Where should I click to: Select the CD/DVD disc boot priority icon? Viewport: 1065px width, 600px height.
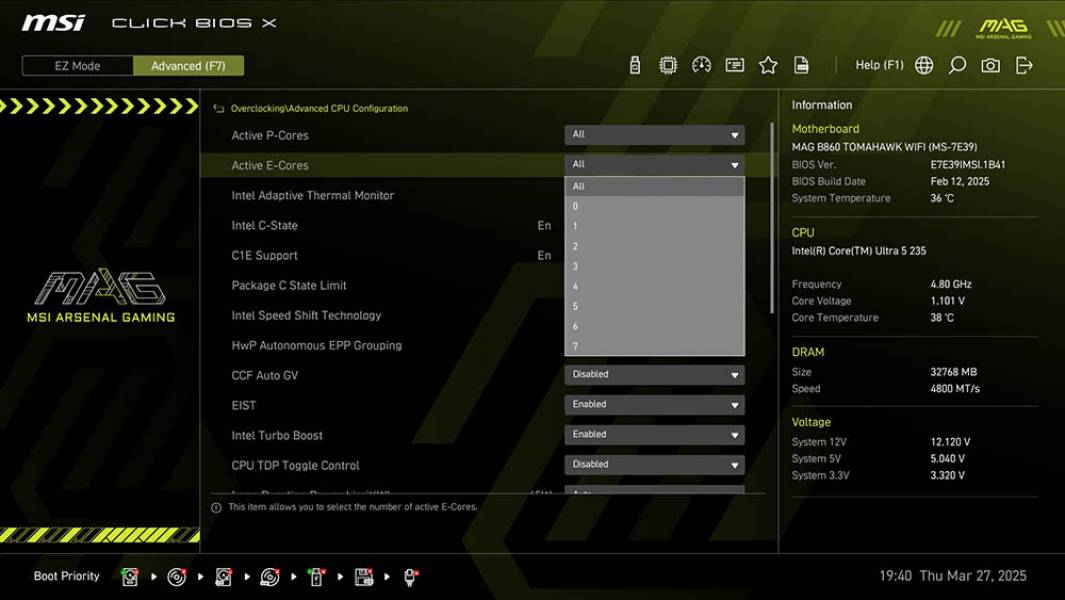tap(177, 577)
